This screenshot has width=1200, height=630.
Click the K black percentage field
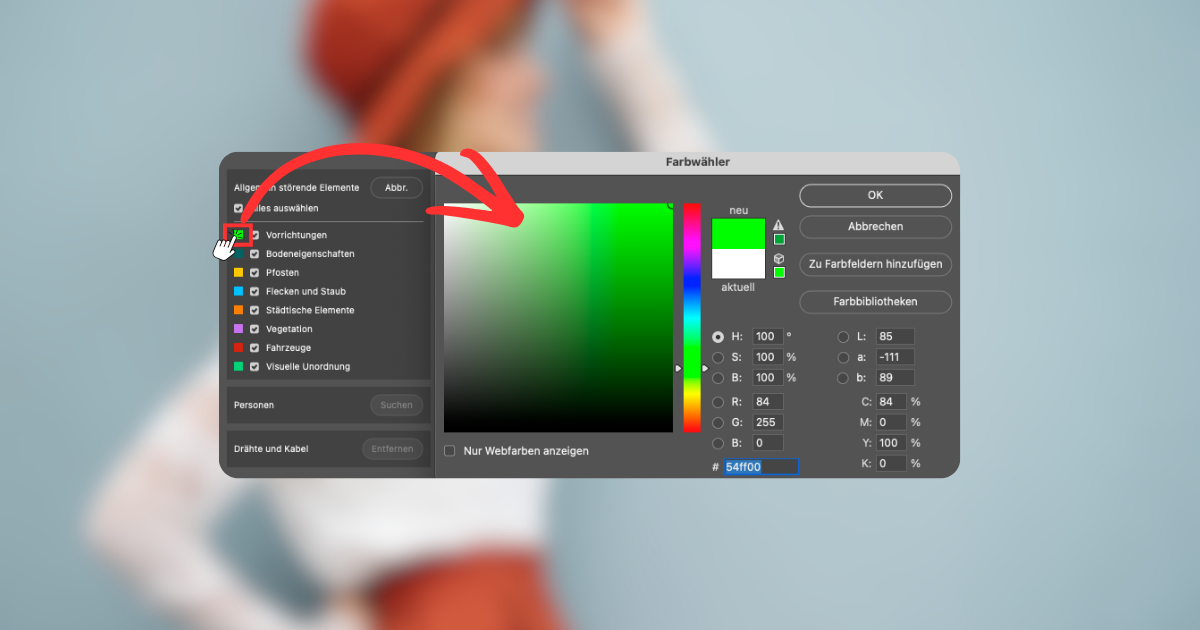(x=892, y=463)
